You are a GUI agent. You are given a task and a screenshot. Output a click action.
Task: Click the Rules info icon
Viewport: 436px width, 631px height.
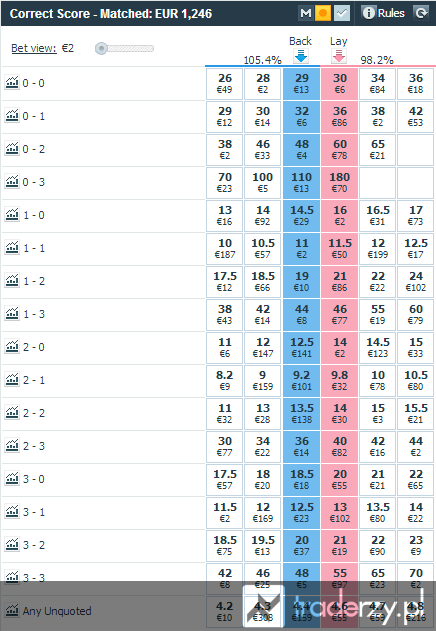(368, 13)
